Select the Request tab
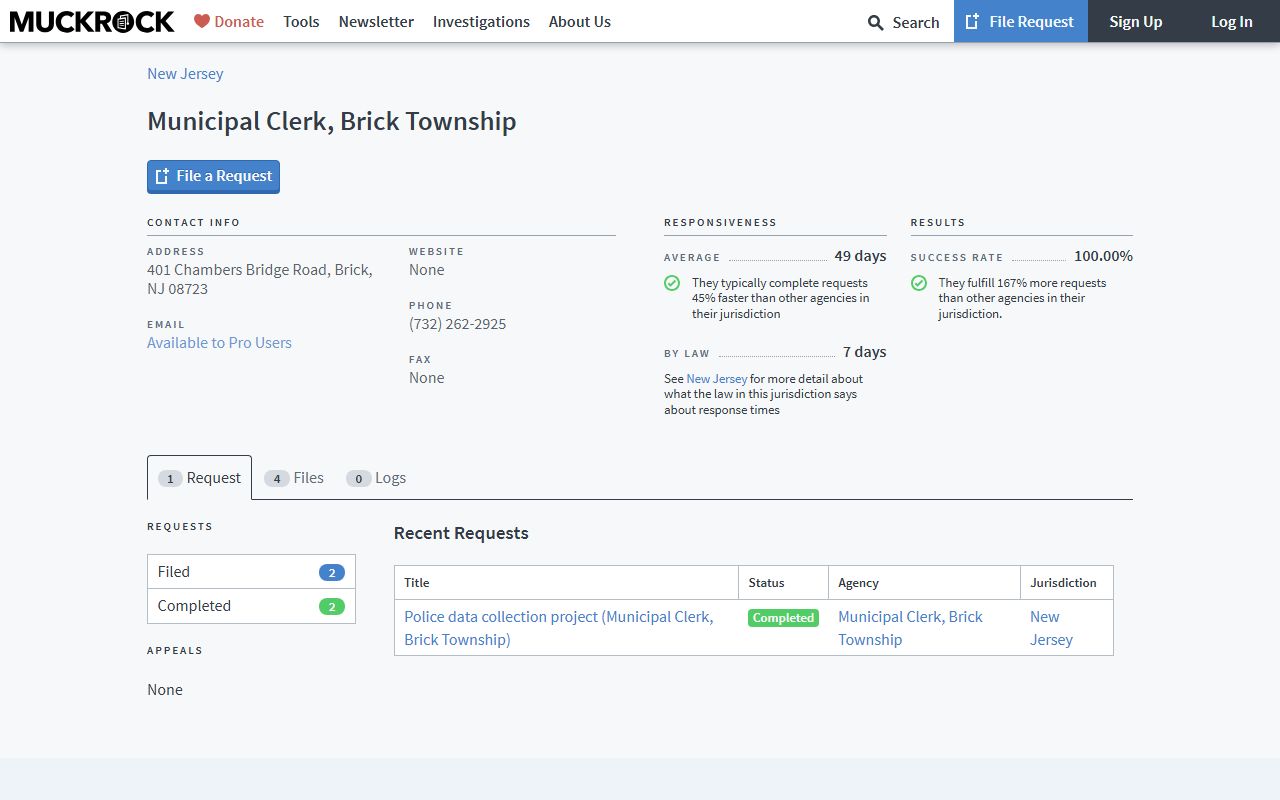The image size is (1280, 800). [200, 478]
